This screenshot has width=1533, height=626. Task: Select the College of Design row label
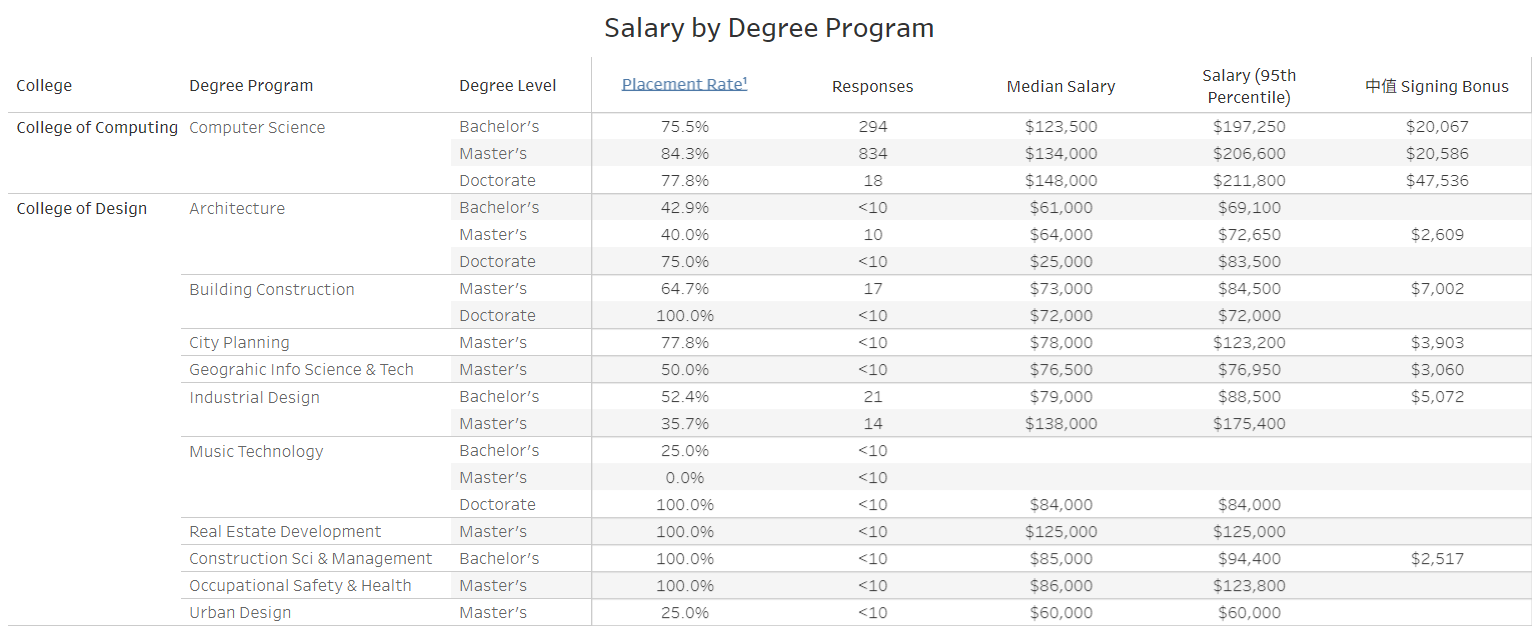[82, 209]
